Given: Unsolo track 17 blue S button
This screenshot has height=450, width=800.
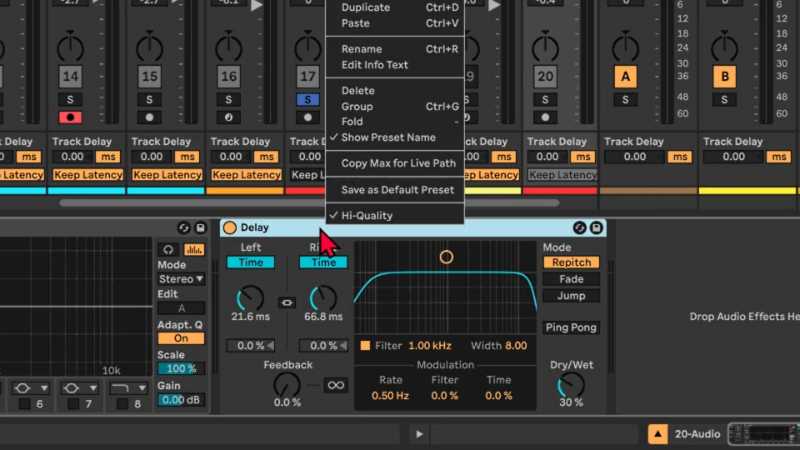Looking at the screenshot, I should click(x=308, y=99).
